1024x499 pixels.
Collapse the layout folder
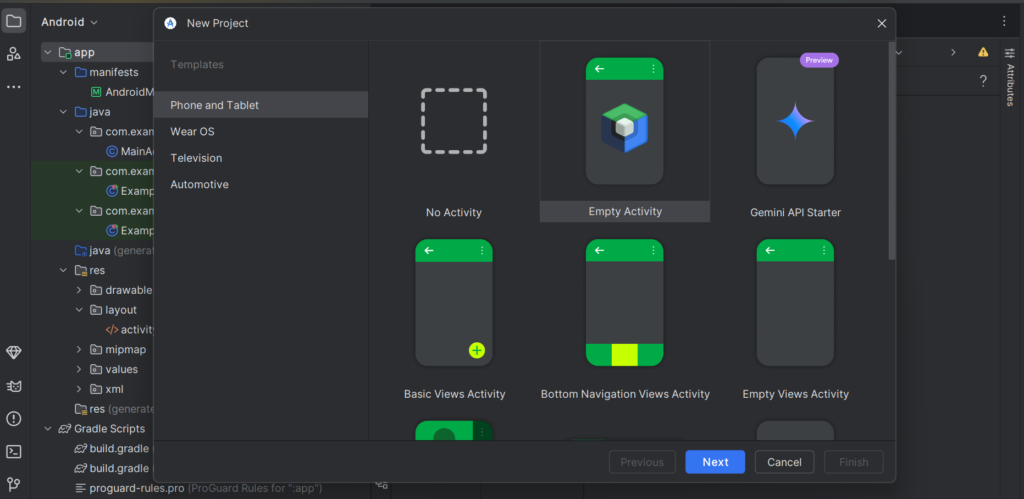click(79, 310)
